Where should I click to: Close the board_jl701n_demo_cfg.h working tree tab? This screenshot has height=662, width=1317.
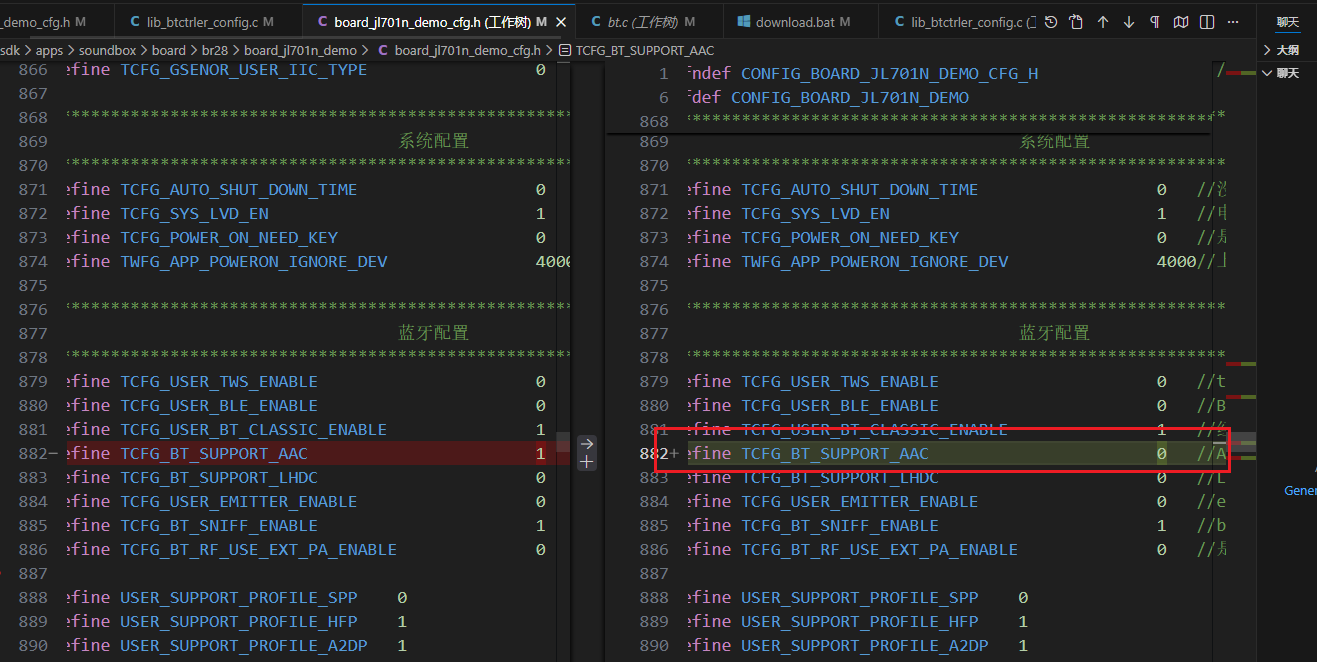[560, 22]
